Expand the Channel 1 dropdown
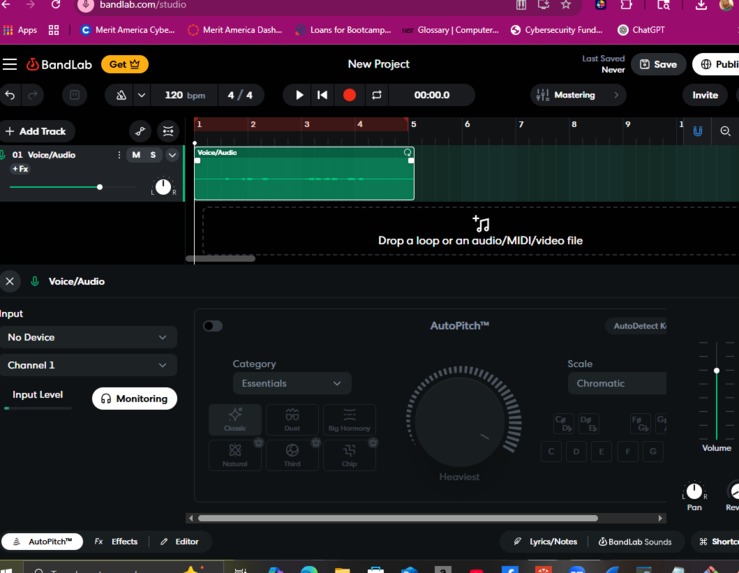This screenshot has width=739, height=573. click(88, 365)
